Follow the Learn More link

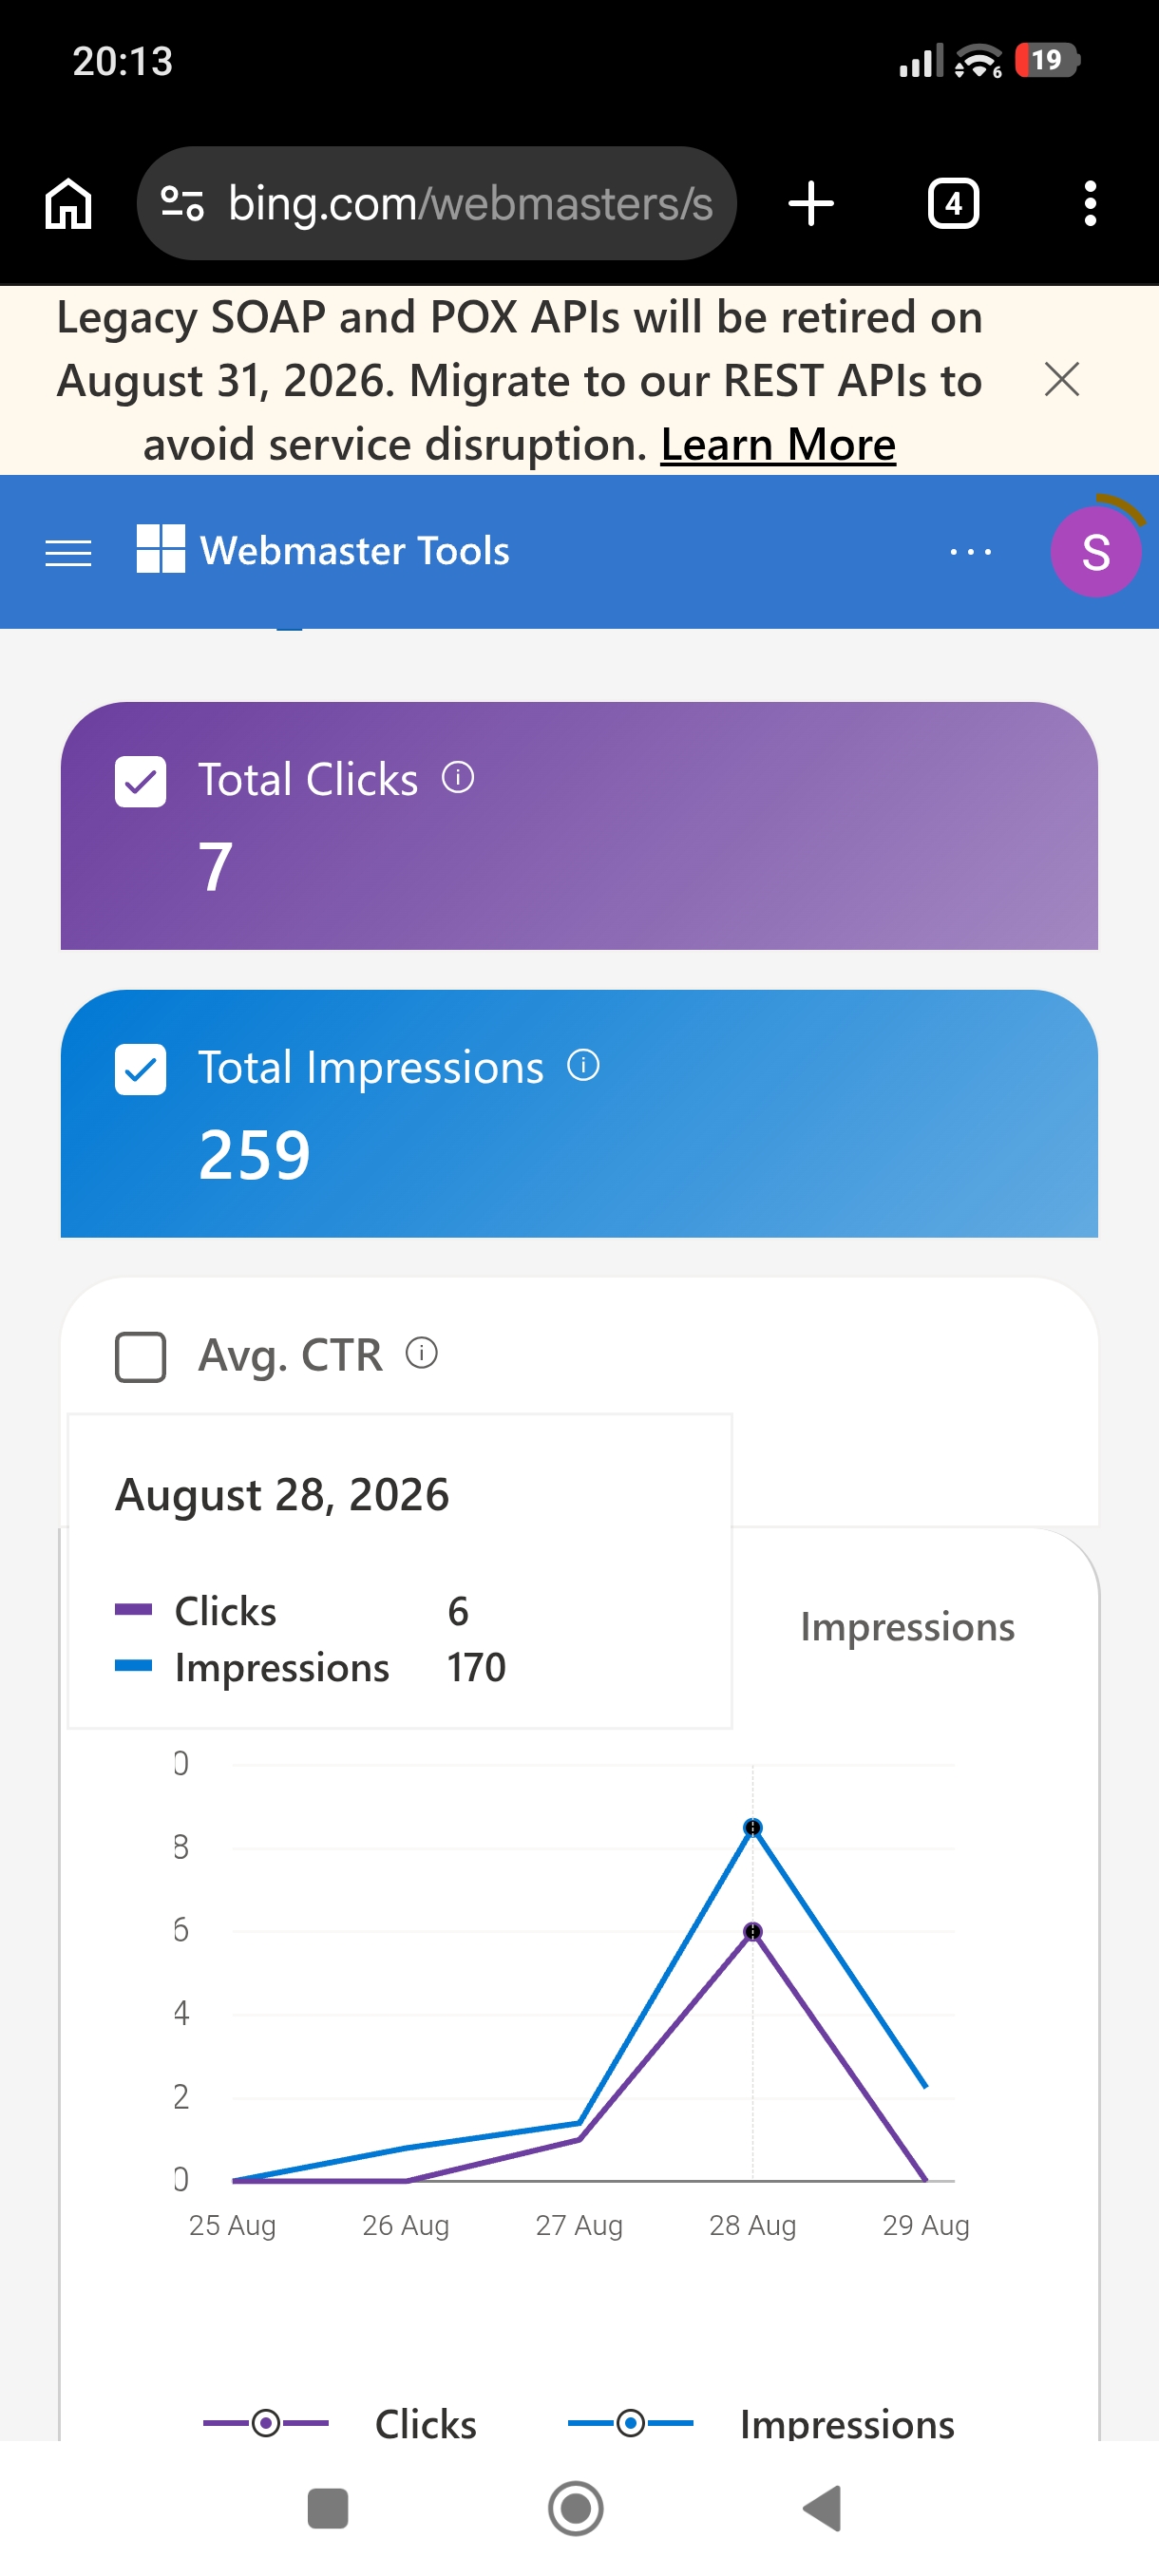(x=778, y=444)
